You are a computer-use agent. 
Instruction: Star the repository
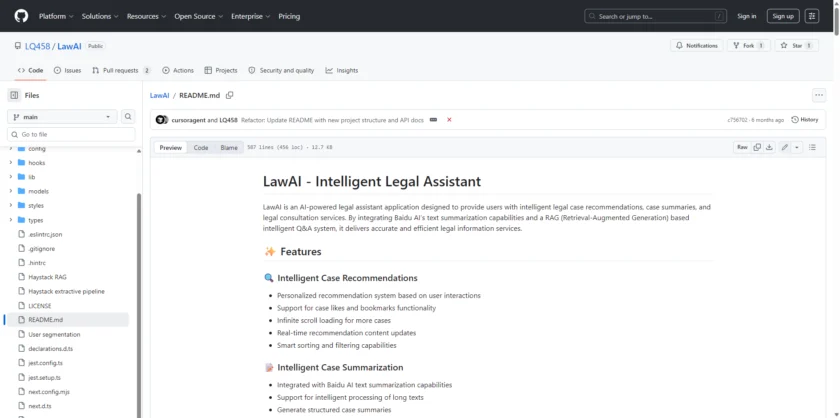[x=797, y=46]
